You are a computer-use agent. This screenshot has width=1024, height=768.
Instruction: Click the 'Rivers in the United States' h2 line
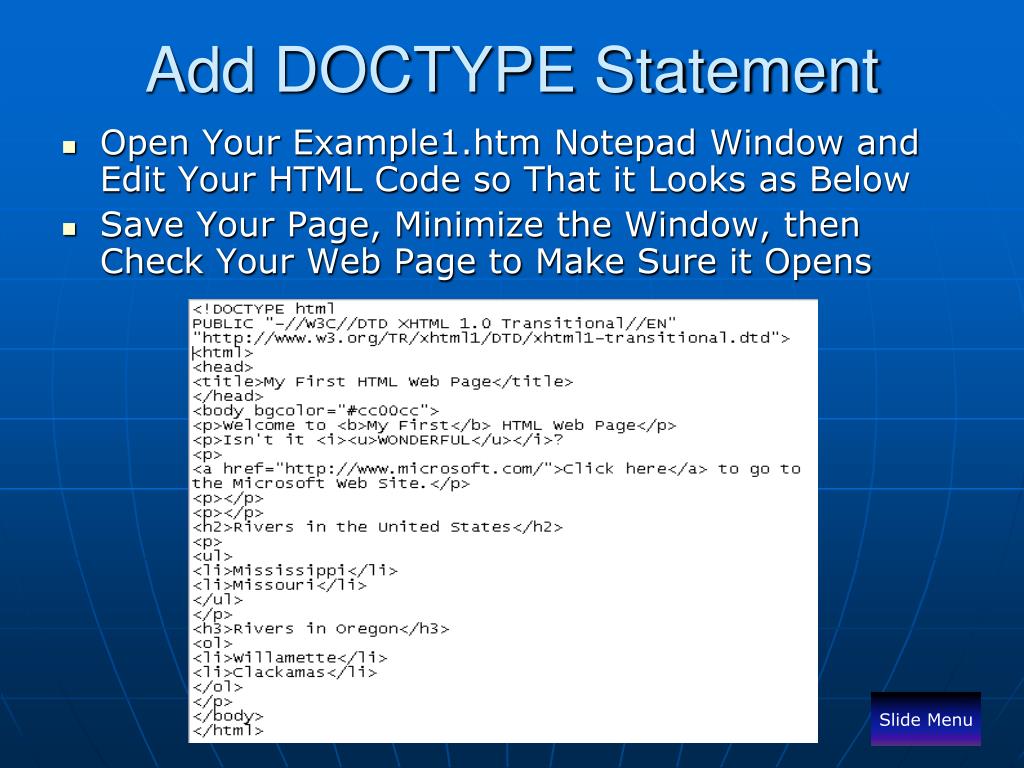tap(377, 526)
